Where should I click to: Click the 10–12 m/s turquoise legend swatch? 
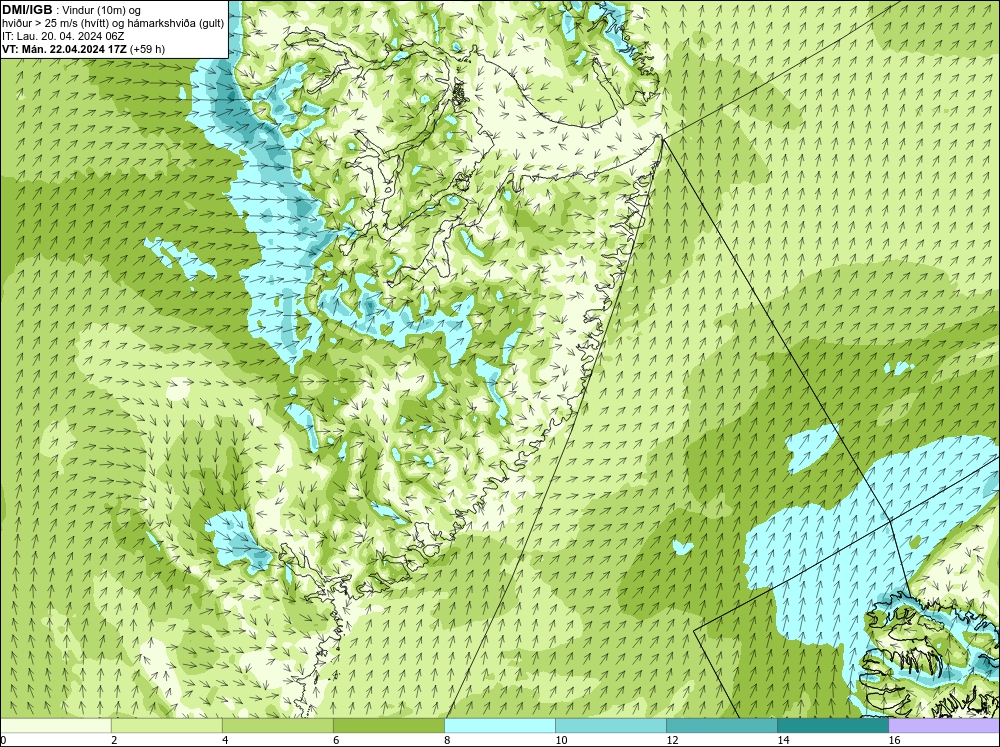pos(611,725)
